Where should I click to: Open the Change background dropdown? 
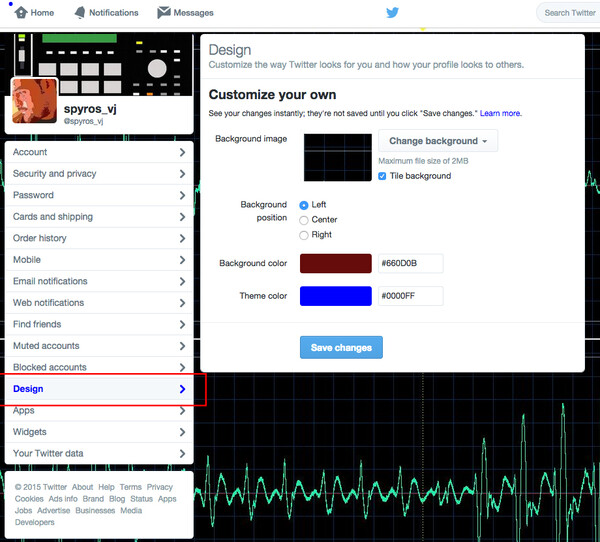click(438, 141)
